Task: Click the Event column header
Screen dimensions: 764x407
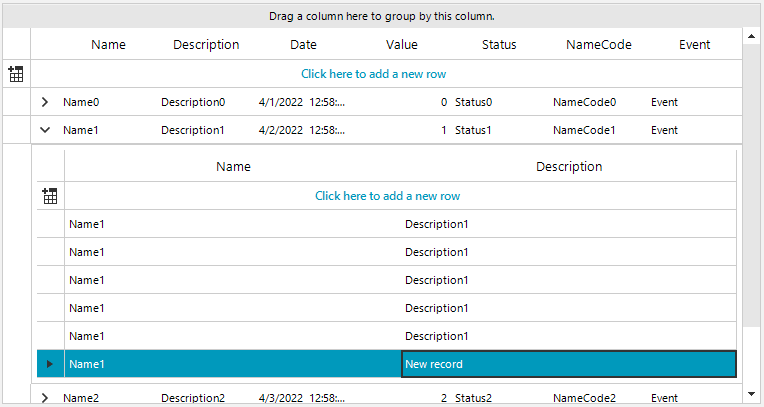Action: pyautogui.click(x=694, y=44)
